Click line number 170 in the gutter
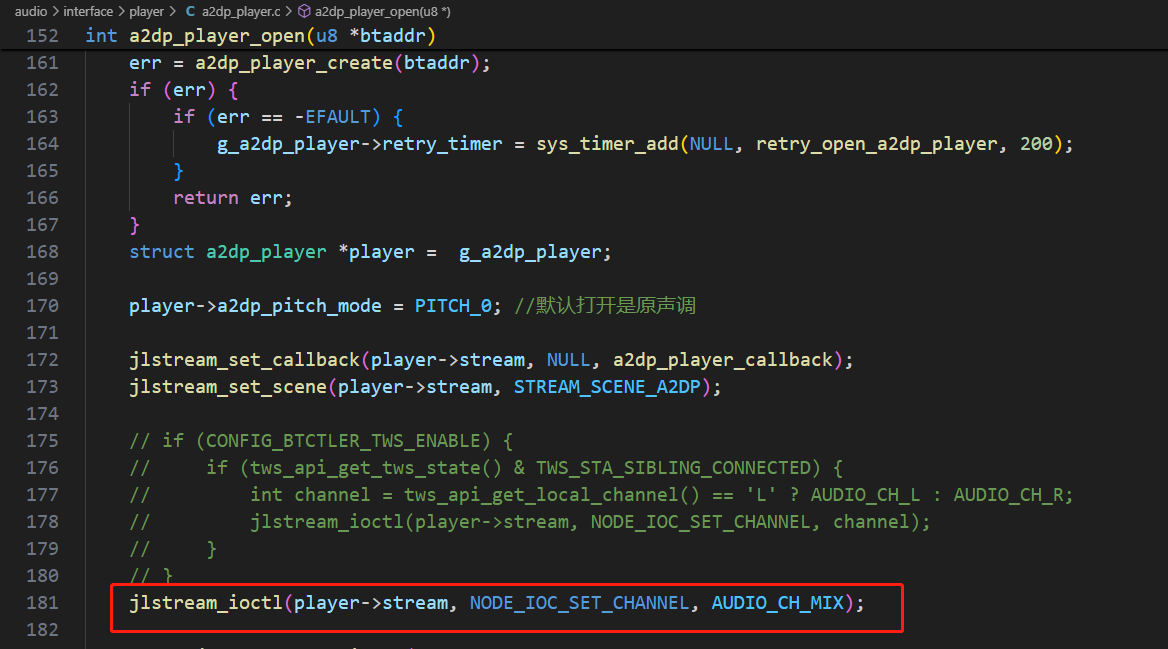Viewport: 1168px width, 649px height. [x=42, y=305]
